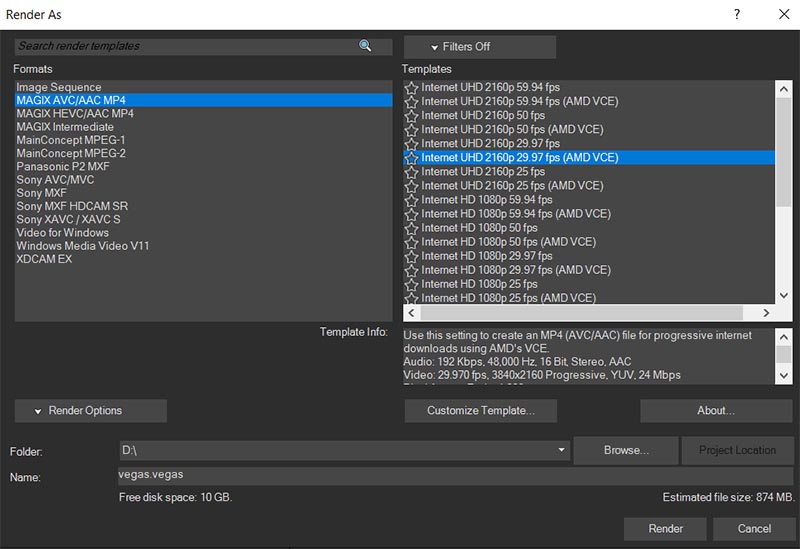Screen dimensions: 800x549
Task: Click the search magnifier icon
Action: click(365, 46)
